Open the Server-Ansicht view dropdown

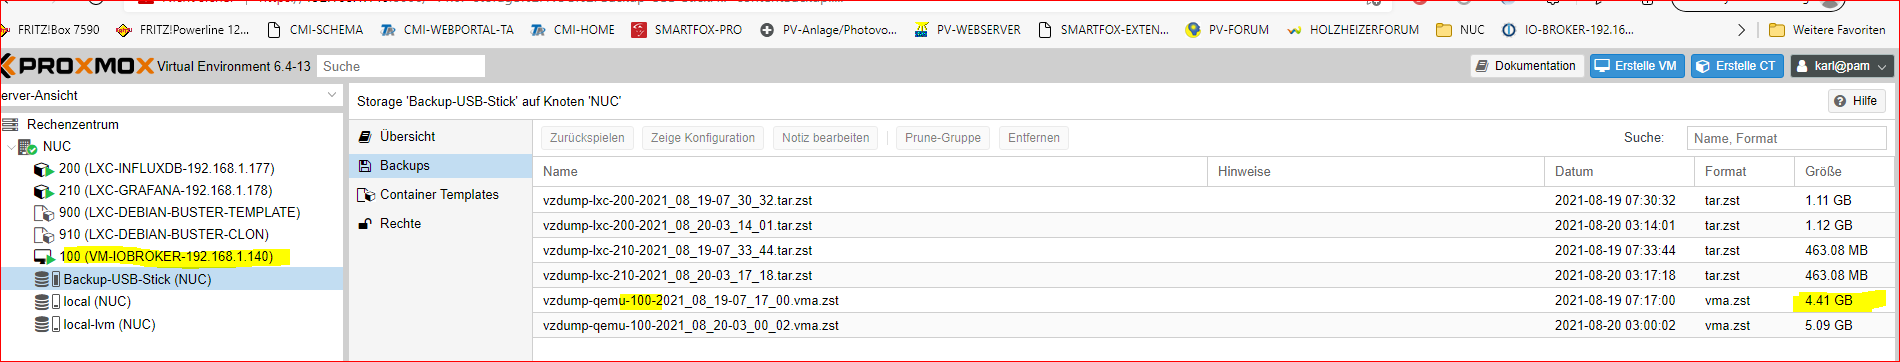332,95
